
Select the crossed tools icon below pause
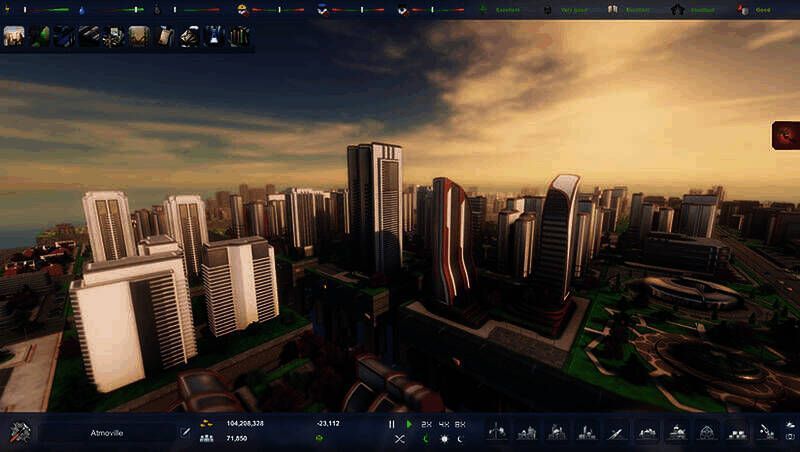click(x=400, y=439)
